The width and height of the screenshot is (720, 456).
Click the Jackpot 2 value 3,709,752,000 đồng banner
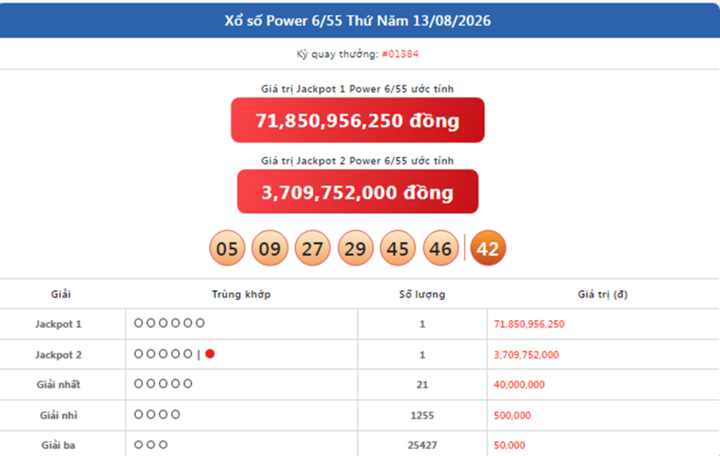click(x=358, y=191)
